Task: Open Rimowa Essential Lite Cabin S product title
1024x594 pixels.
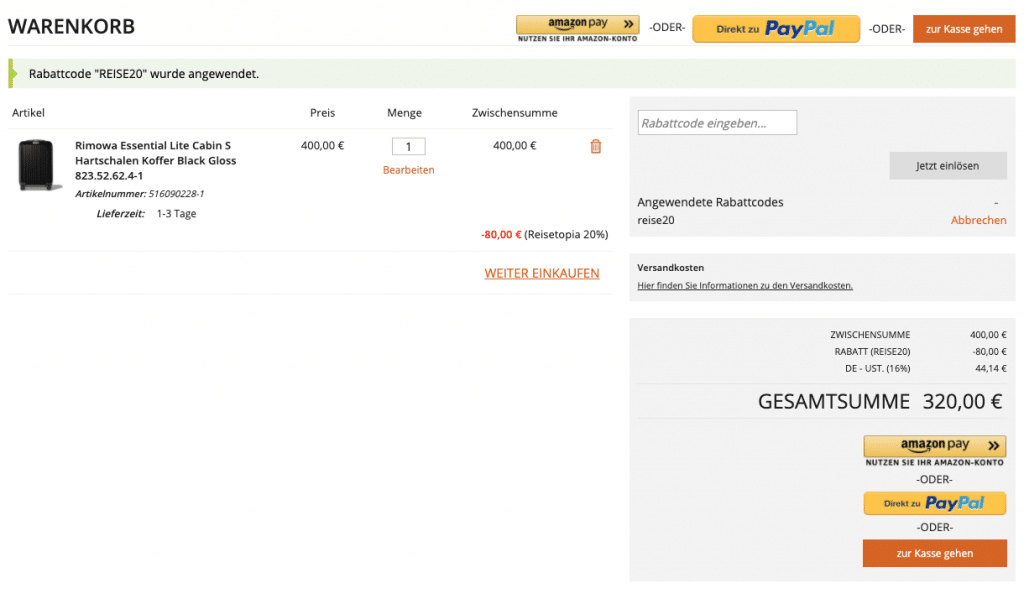Action: (x=155, y=160)
